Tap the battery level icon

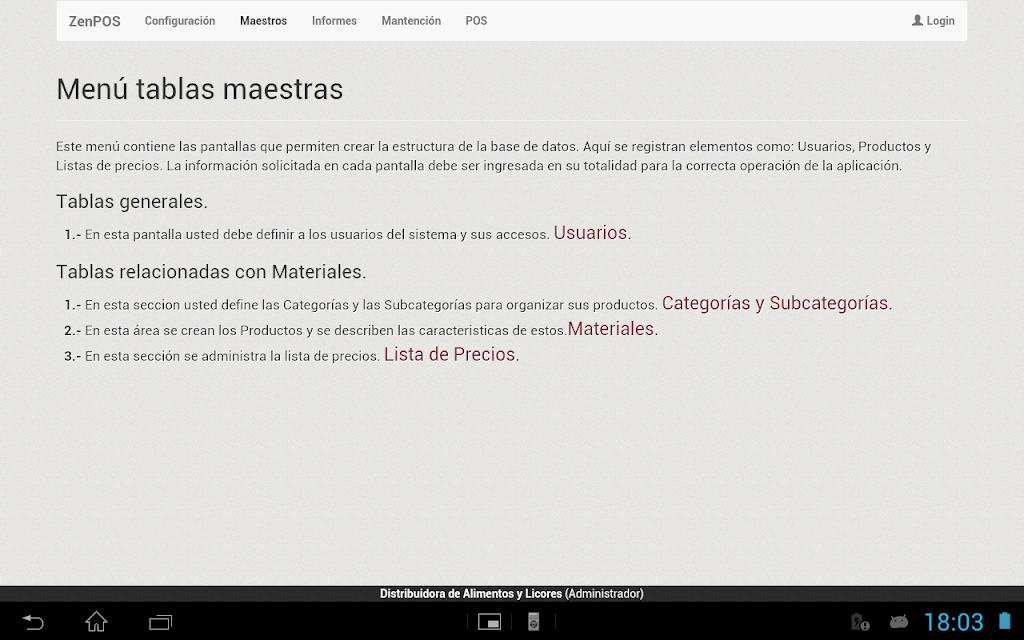pyautogui.click(x=1004, y=621)
